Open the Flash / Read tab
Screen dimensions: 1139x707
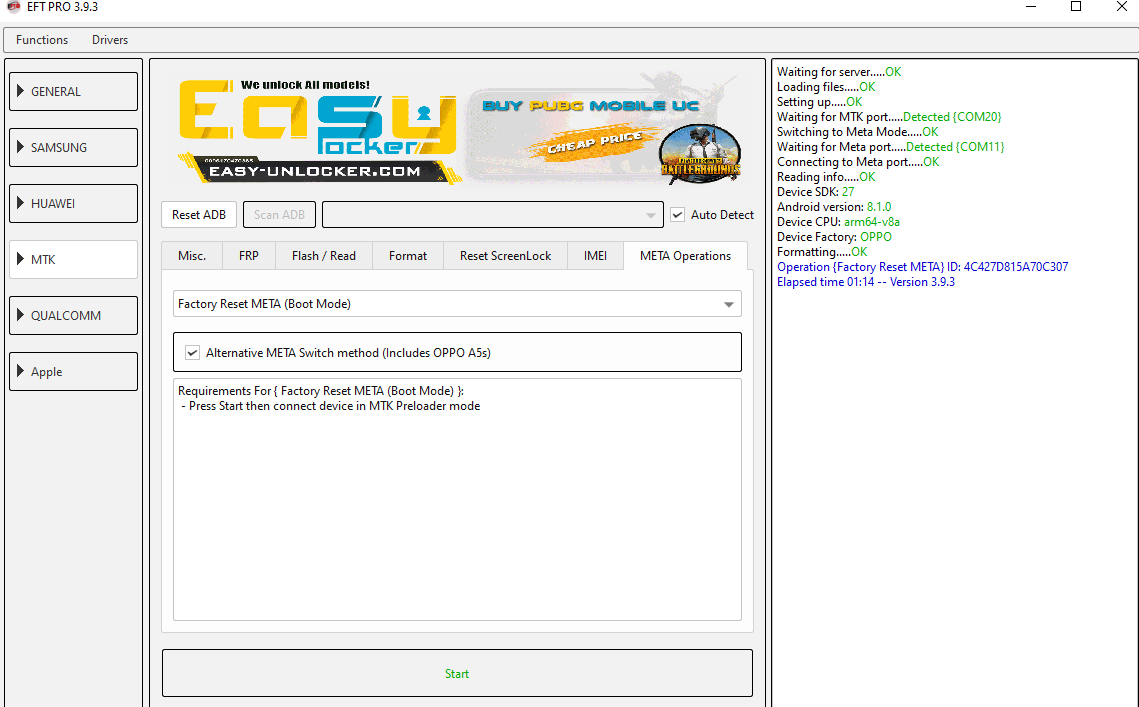(324, 256)
